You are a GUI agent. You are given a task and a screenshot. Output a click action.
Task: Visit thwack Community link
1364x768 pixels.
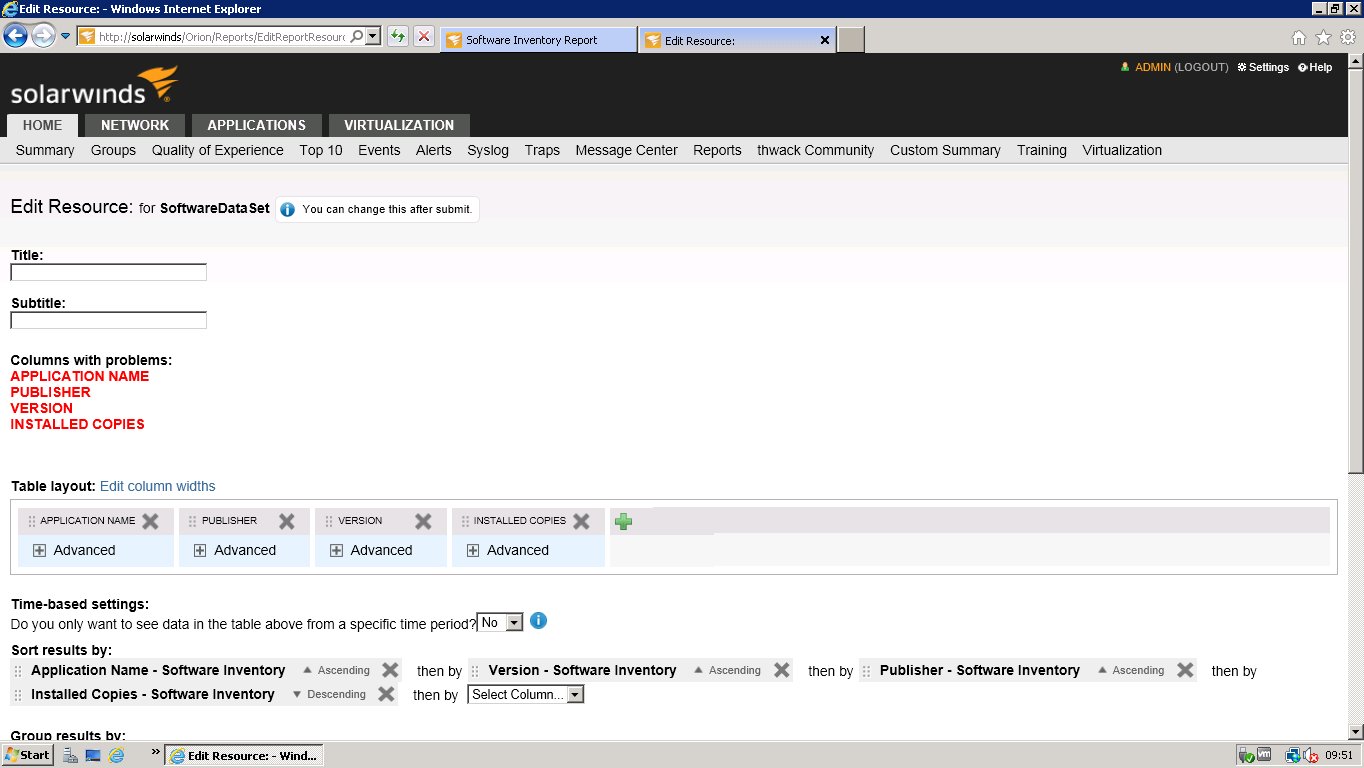point(815,150)
